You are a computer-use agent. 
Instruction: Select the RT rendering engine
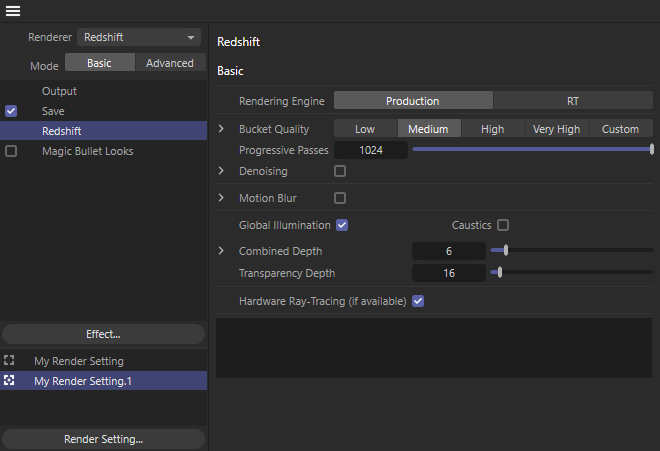click(x=573, y=101)
